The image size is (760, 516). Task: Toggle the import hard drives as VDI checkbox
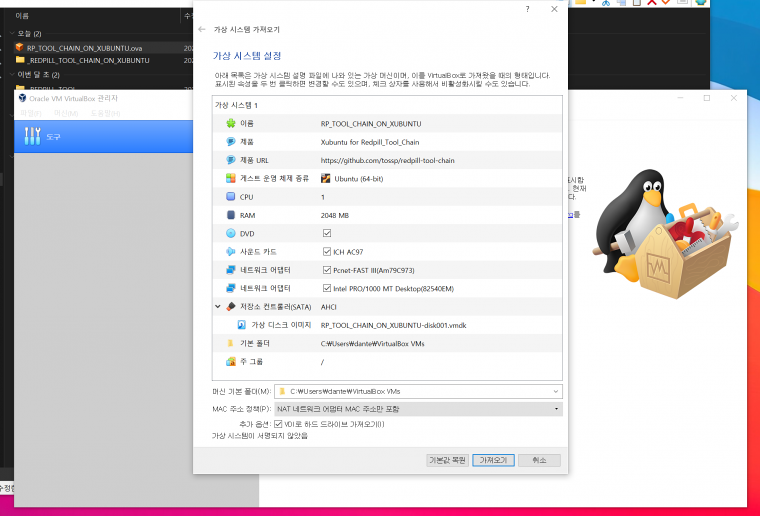pyautogui.click(x=278, y=424)
